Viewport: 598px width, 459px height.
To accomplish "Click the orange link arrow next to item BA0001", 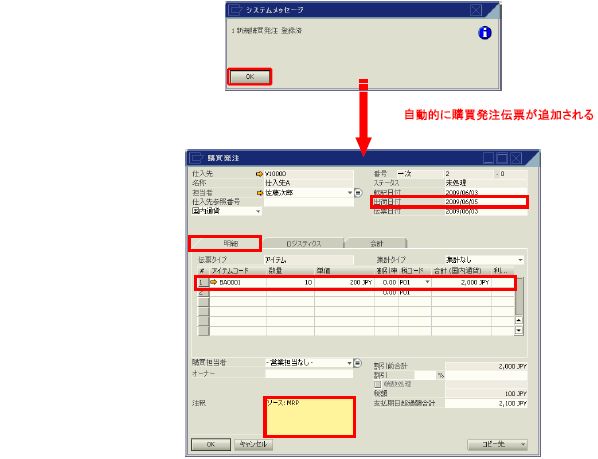I will point(214,282).
